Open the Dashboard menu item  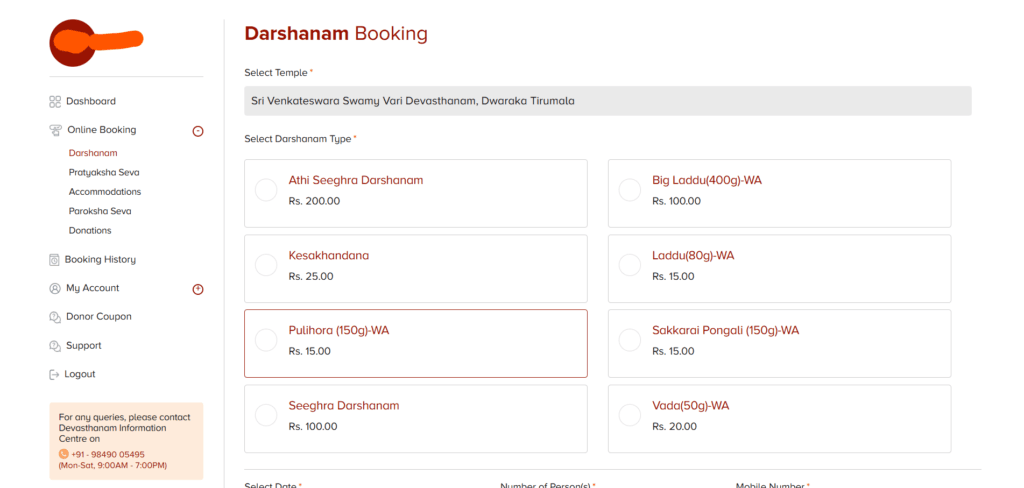pyautogui.click(x=91, y=101)
